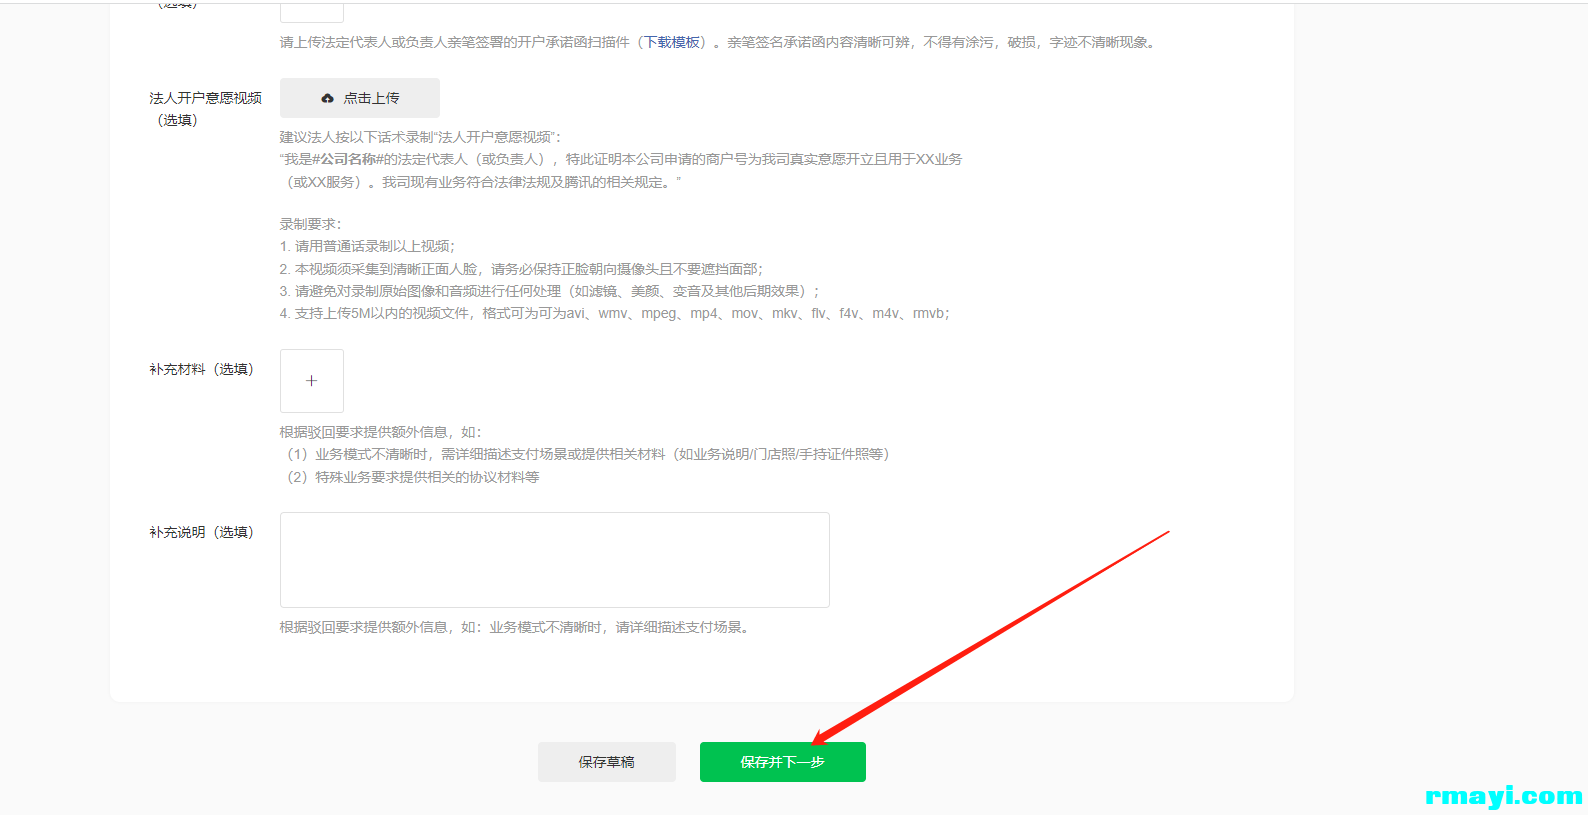Add 补充材料 via the plus box
The height and width of the screenshot is (815, 1588).
(312, 381)
